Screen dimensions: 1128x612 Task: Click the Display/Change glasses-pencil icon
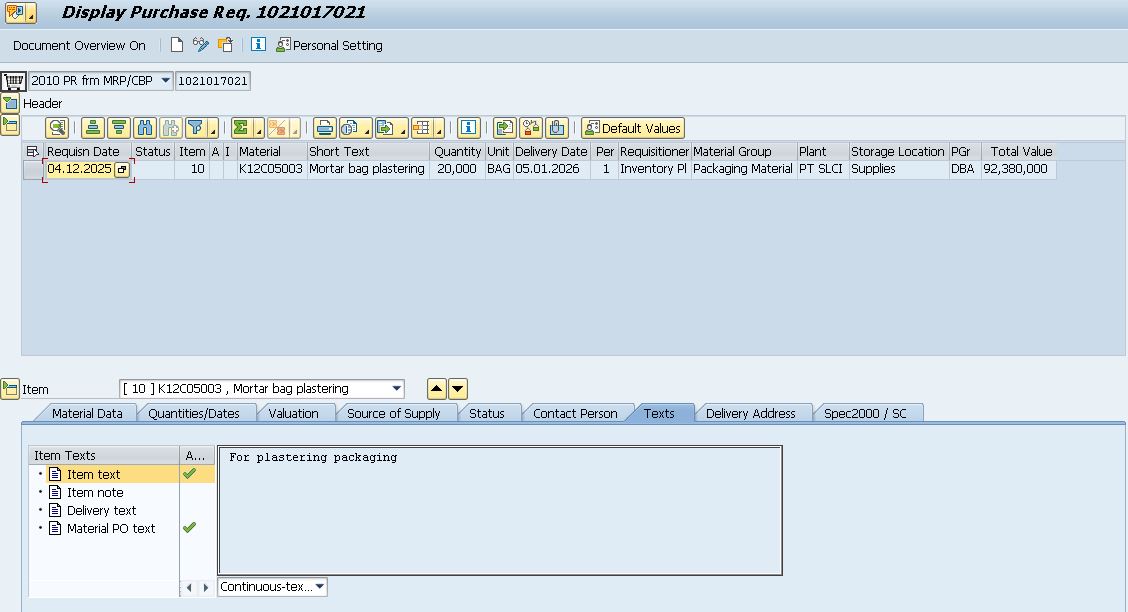point(201,45)
